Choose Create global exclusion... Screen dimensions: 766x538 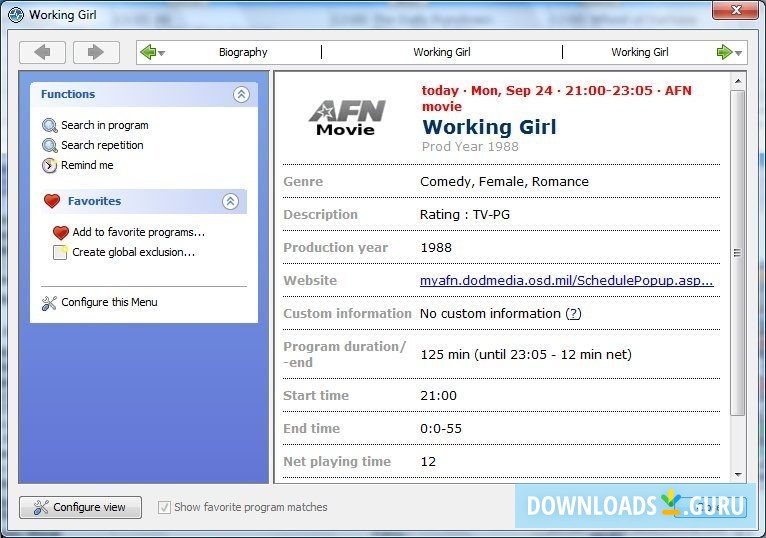(133, 252)
